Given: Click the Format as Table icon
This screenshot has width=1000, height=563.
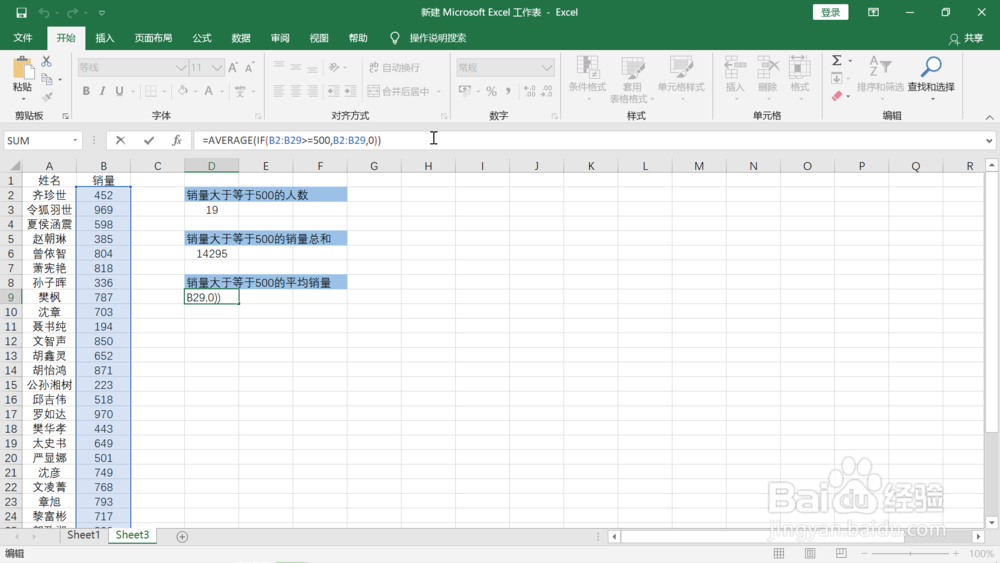Looking at the screenshot, I should coord(632,68).
